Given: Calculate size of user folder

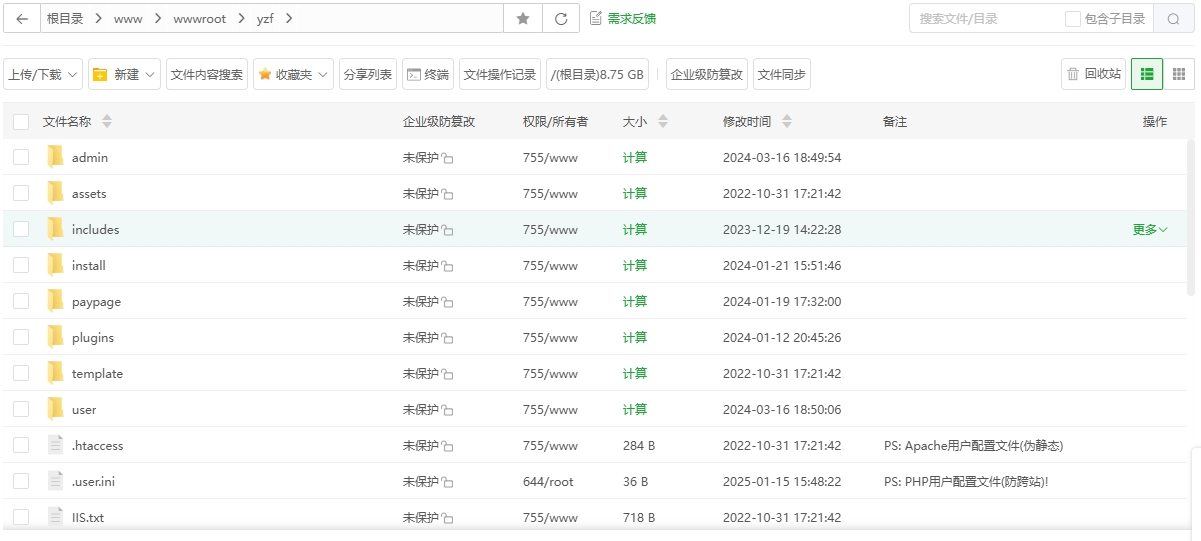Looking at the screenshot, I should (635, 410).
